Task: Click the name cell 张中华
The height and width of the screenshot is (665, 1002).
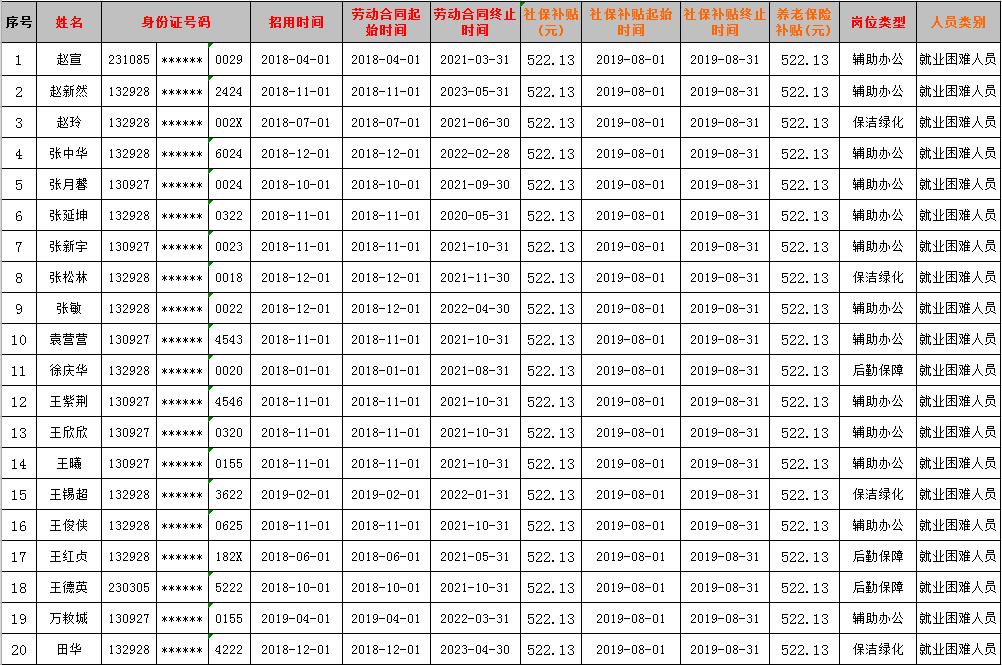Action: click(69, 154)
